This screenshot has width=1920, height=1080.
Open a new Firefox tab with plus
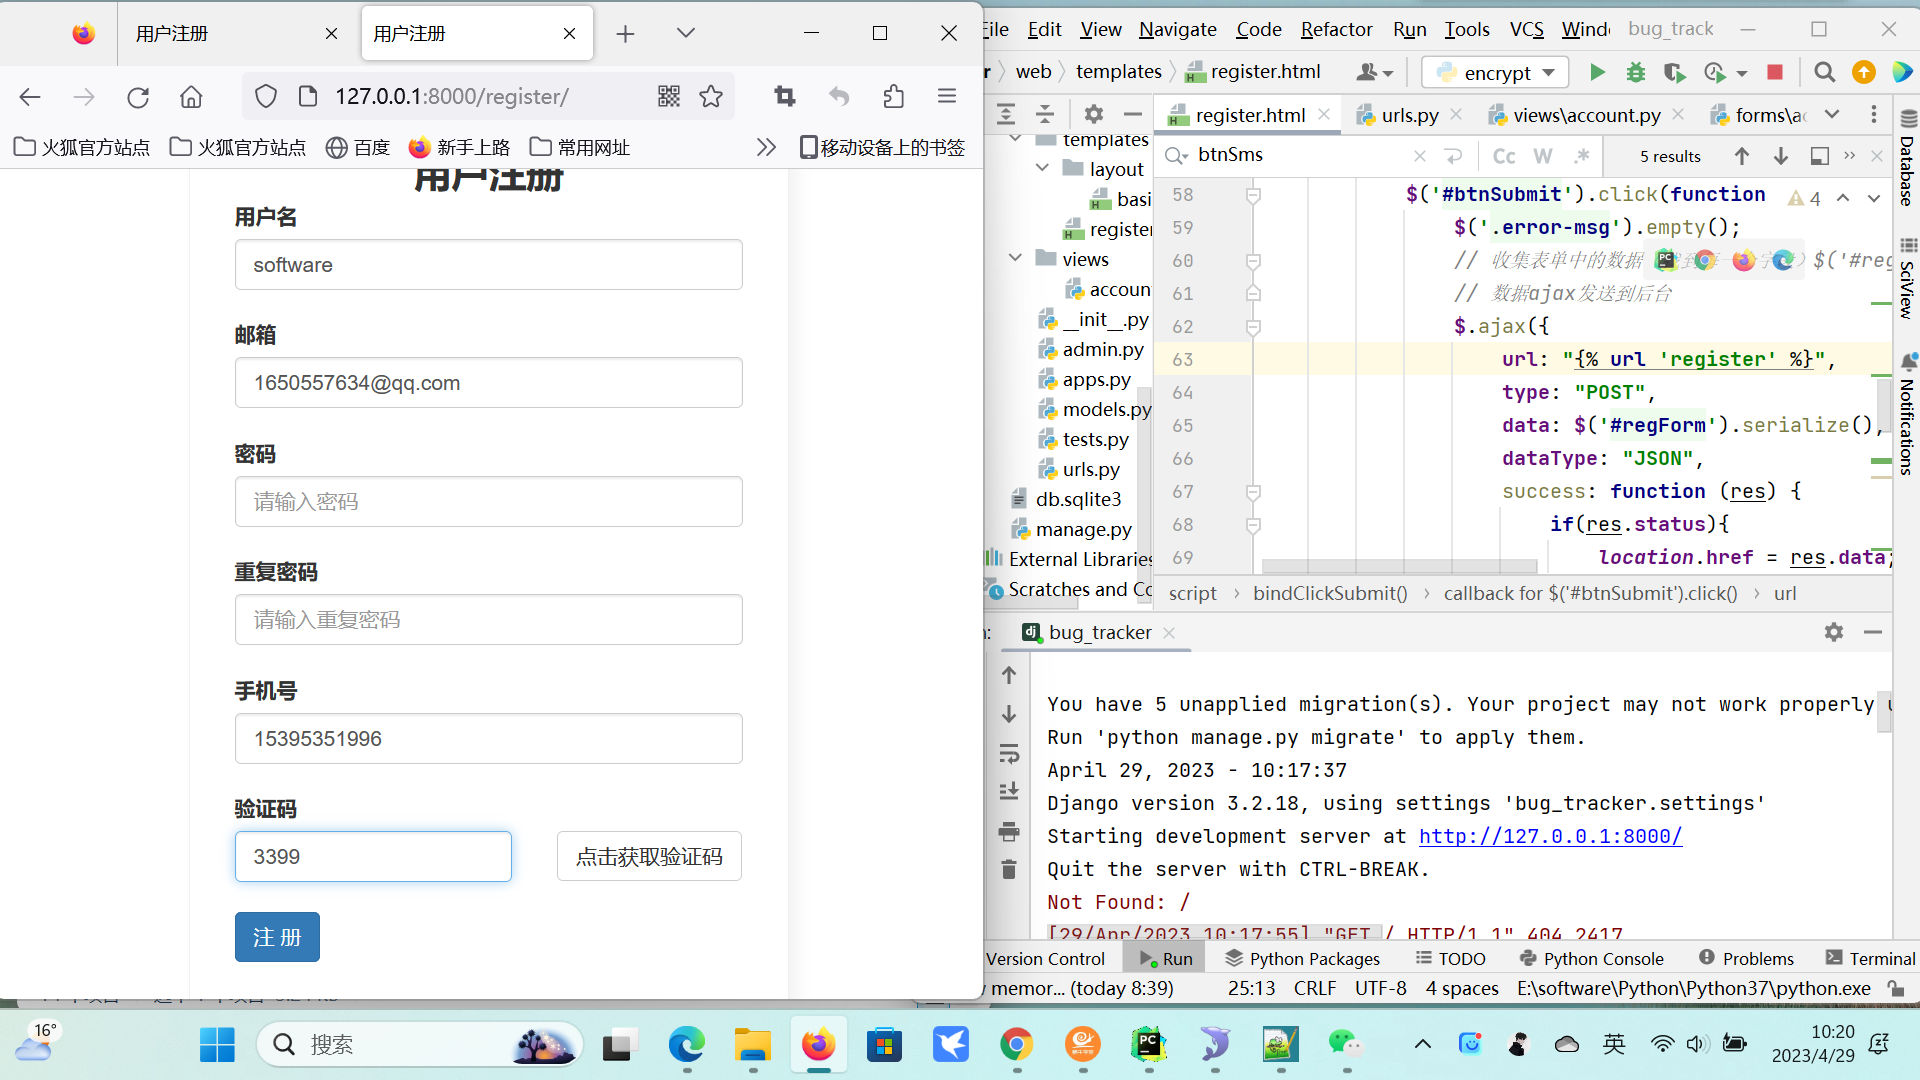[625, 34]
